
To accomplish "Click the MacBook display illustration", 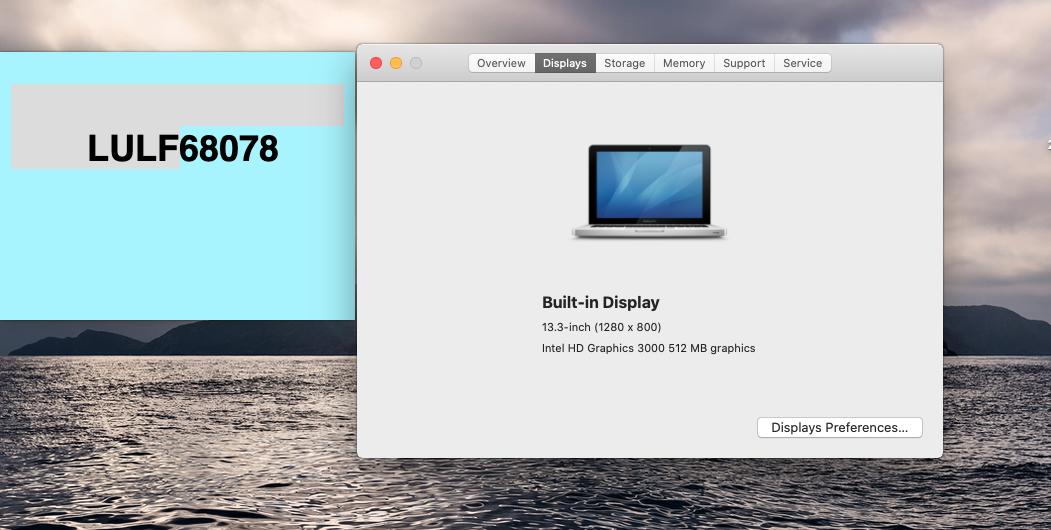I will [649, 192].
